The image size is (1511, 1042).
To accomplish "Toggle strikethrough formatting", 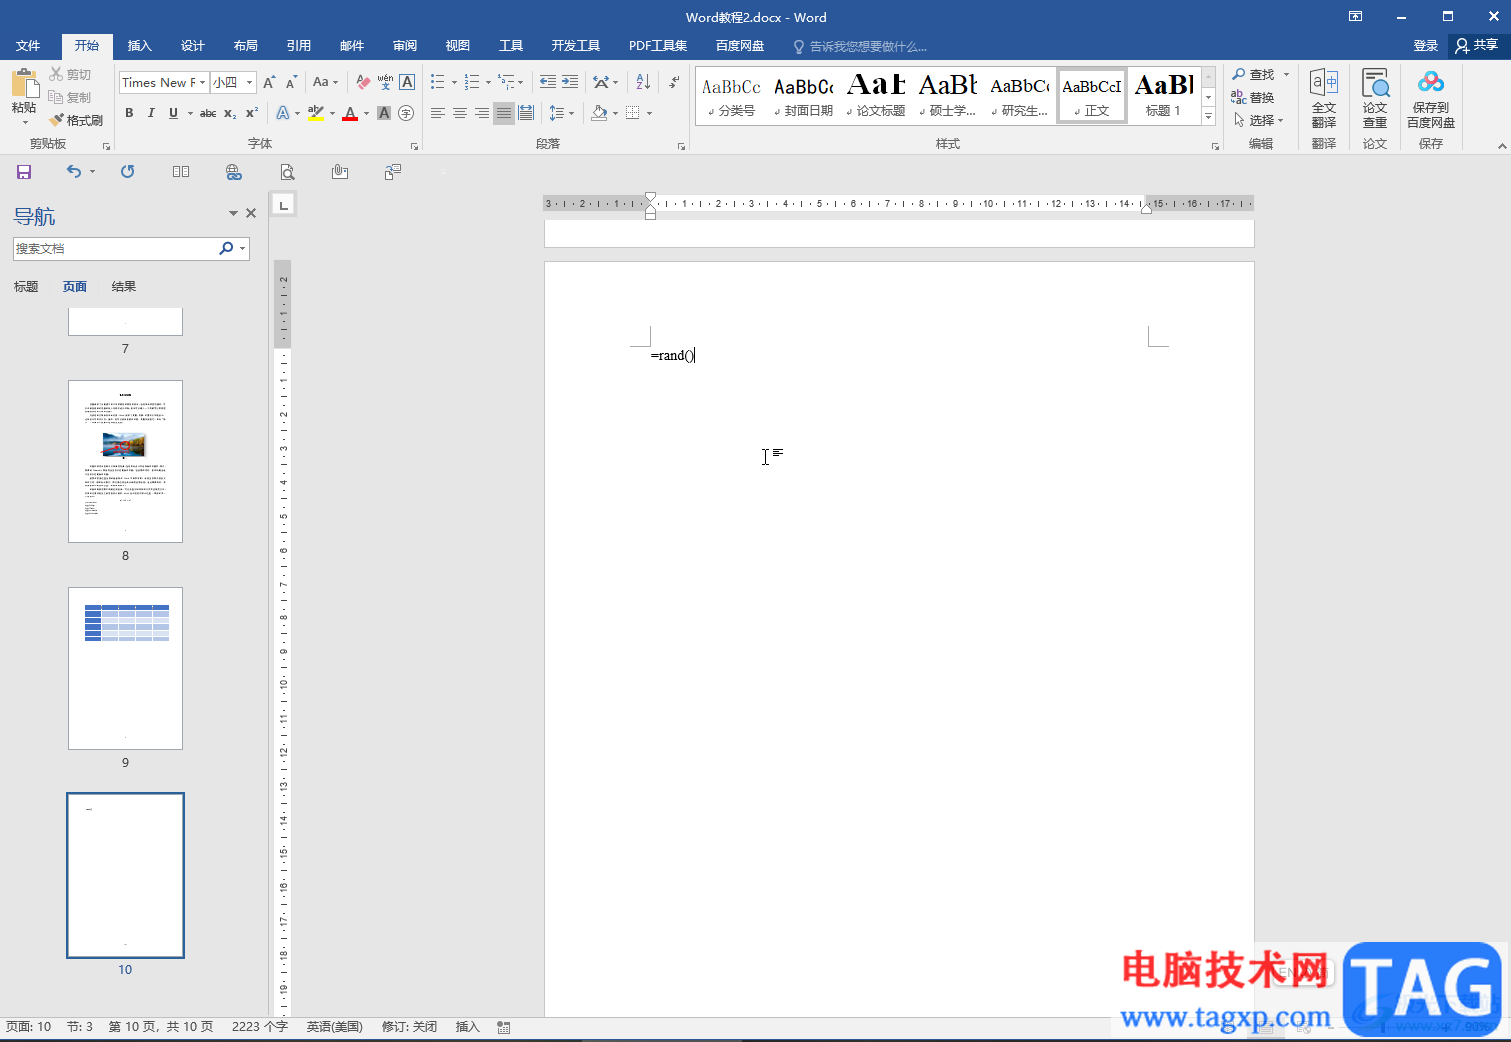I will point(208,113).
